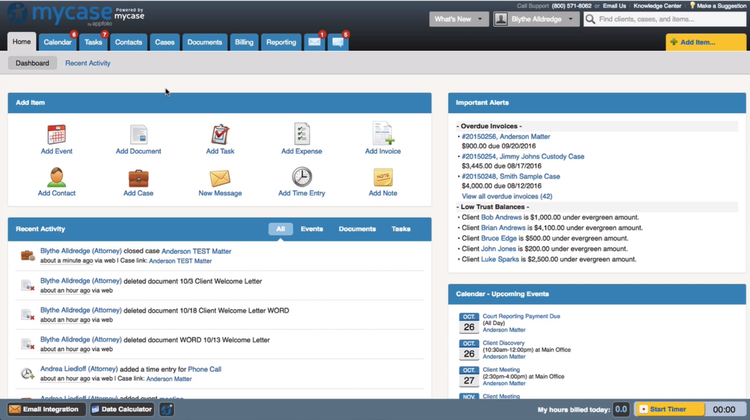
Task: Click the lightbulb Make a Suggestion icon
Action: [692, 6]
